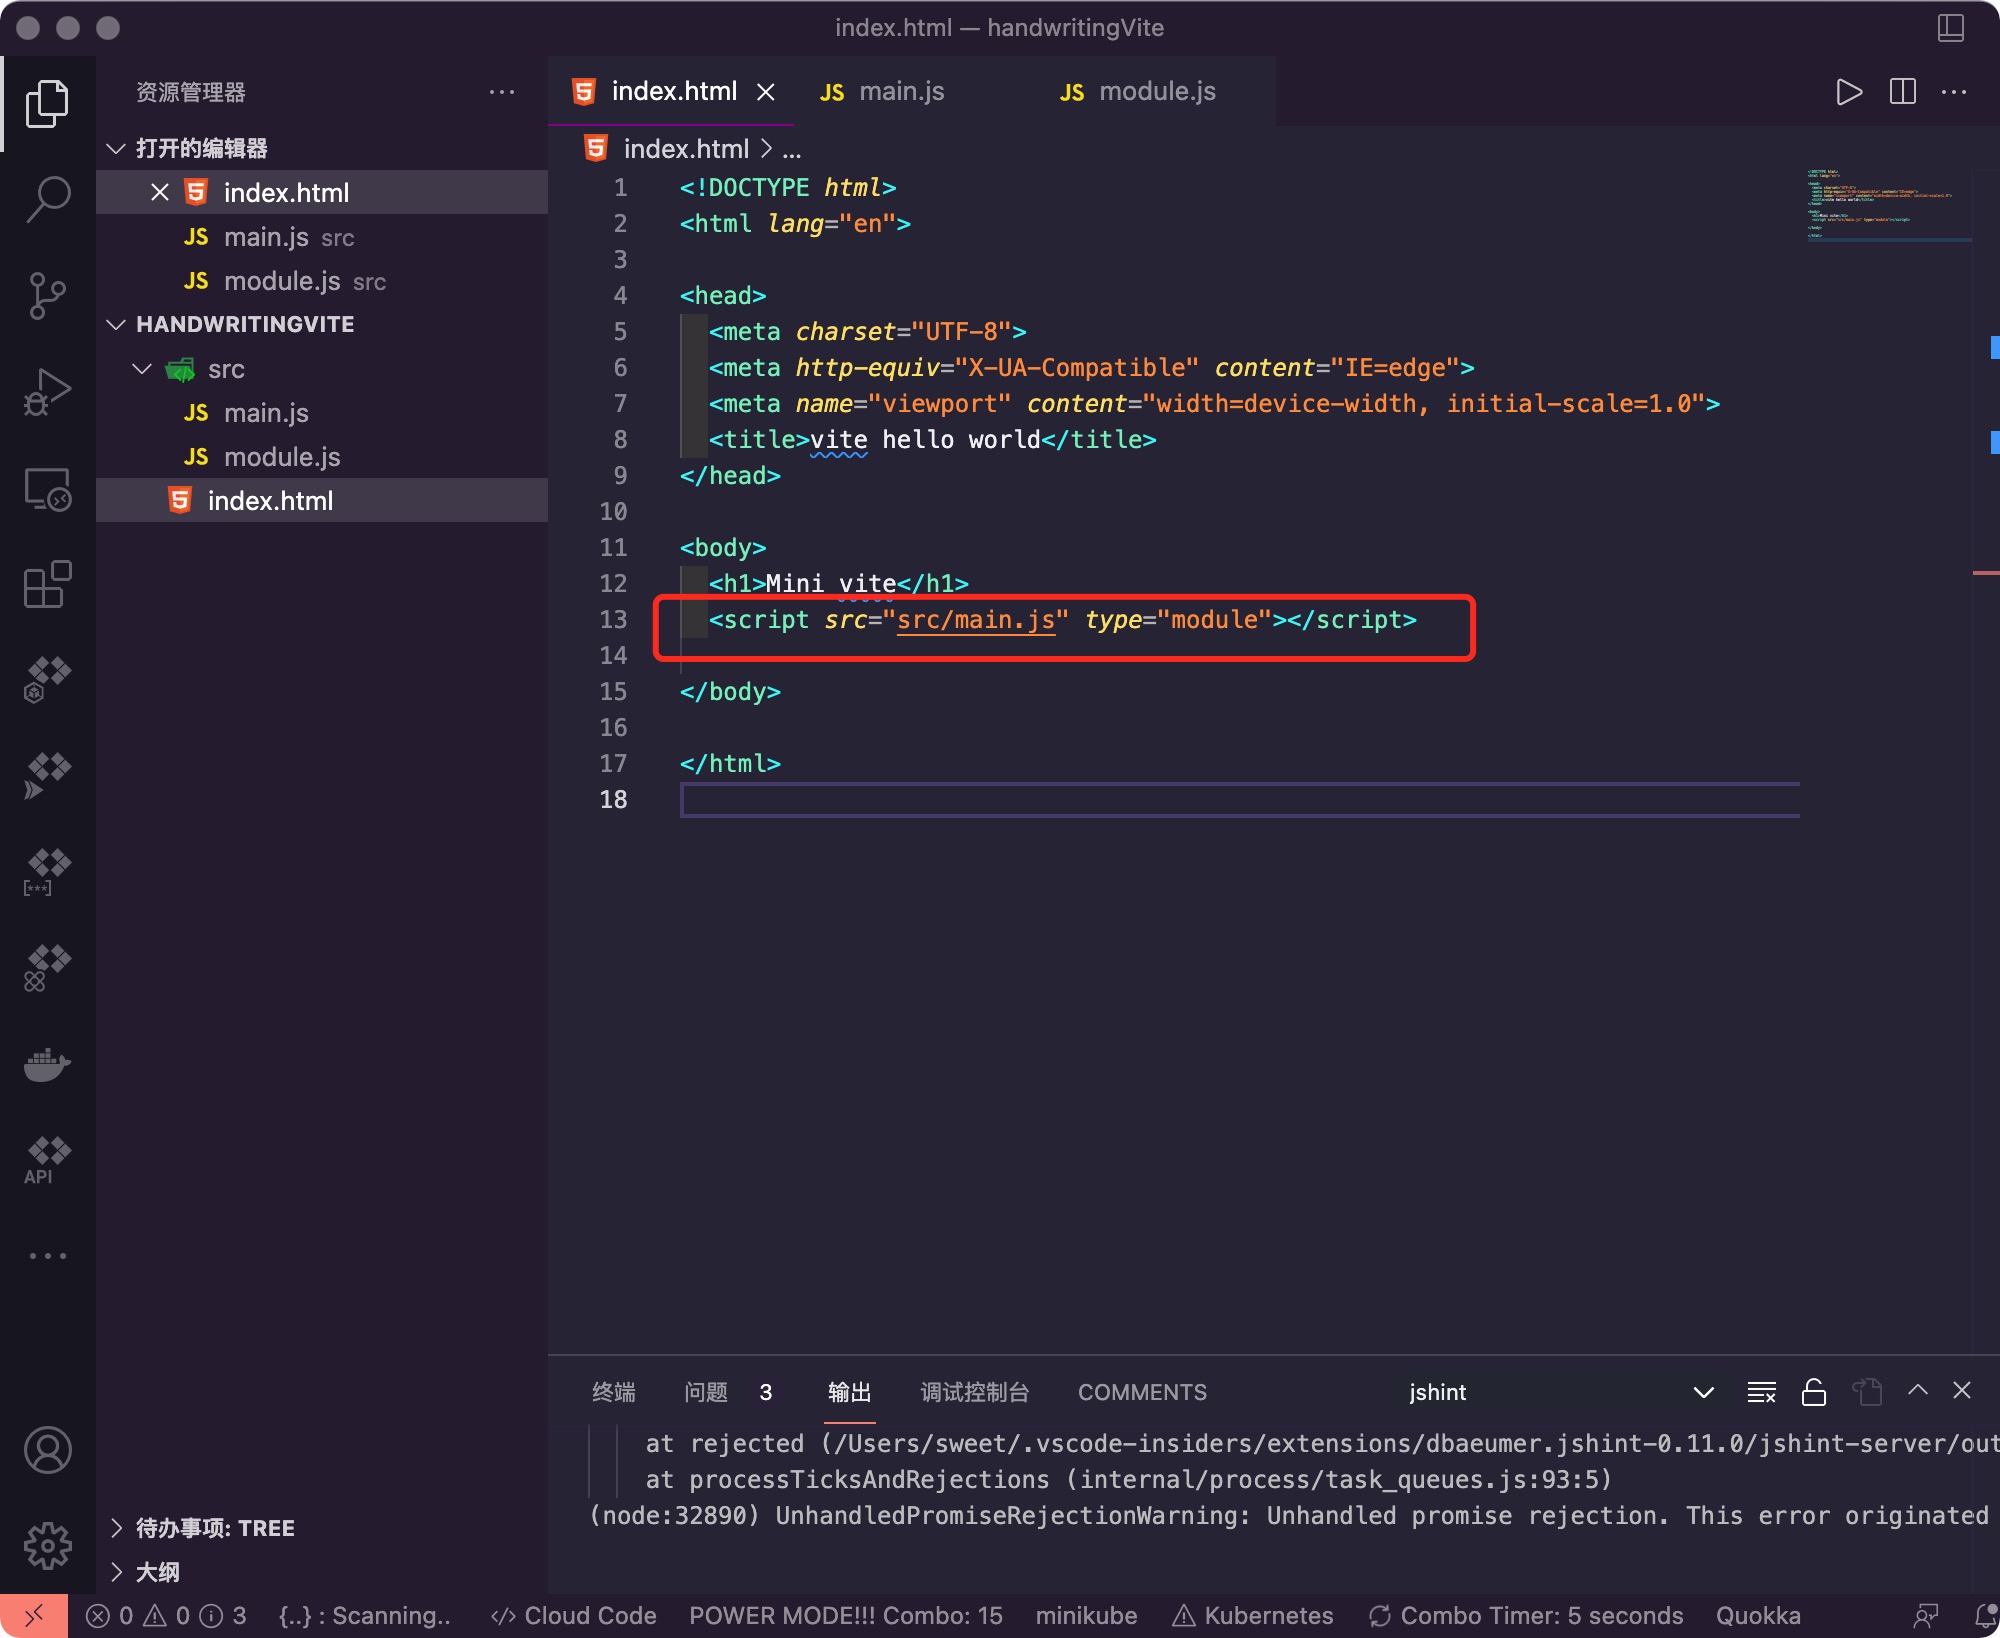
Task: Open the Docker view icon
Action: (47, 1065)
